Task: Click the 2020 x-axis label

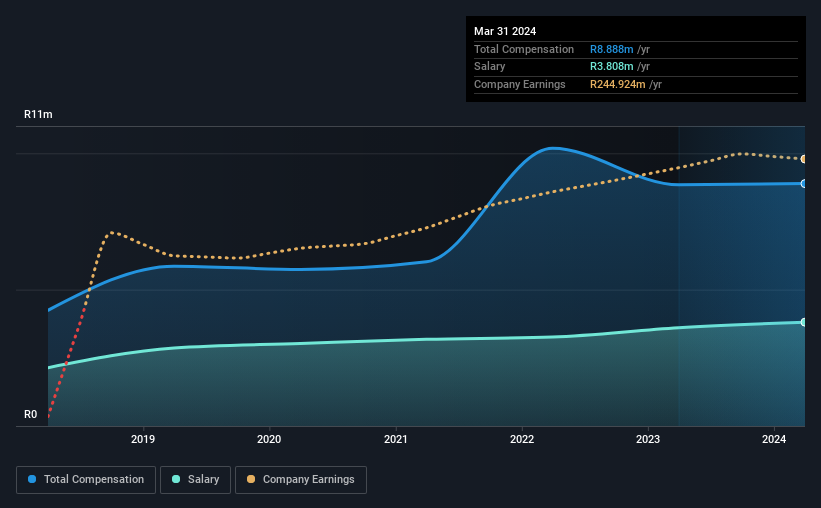Action: (269, 439)
